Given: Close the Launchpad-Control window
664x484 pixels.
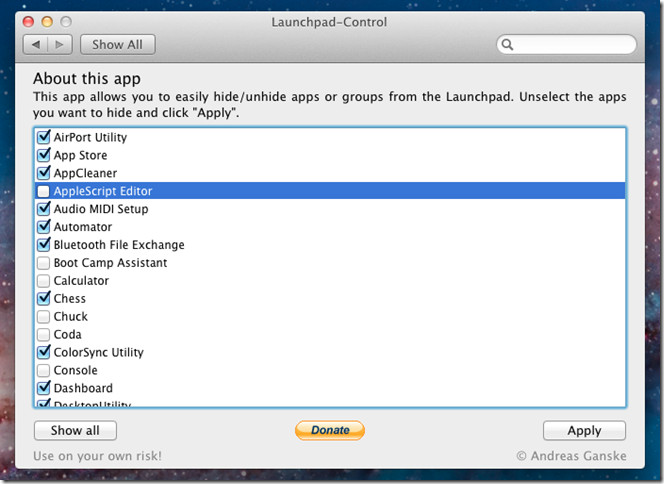Looking at the screenshot, I should 28,22.
